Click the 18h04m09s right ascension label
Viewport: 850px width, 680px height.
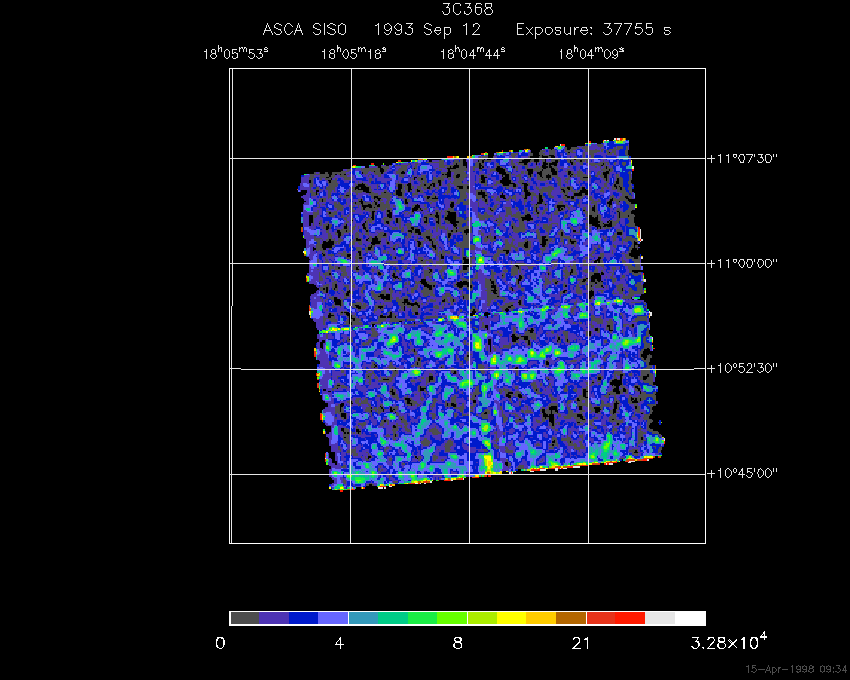591,53
